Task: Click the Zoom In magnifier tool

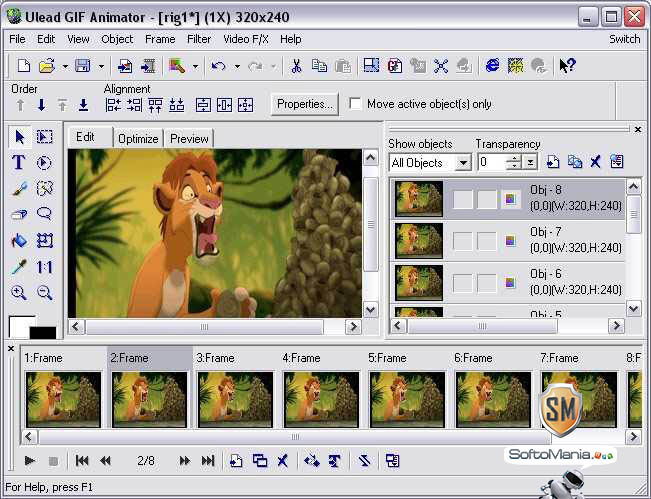Action: coord(19,293)
